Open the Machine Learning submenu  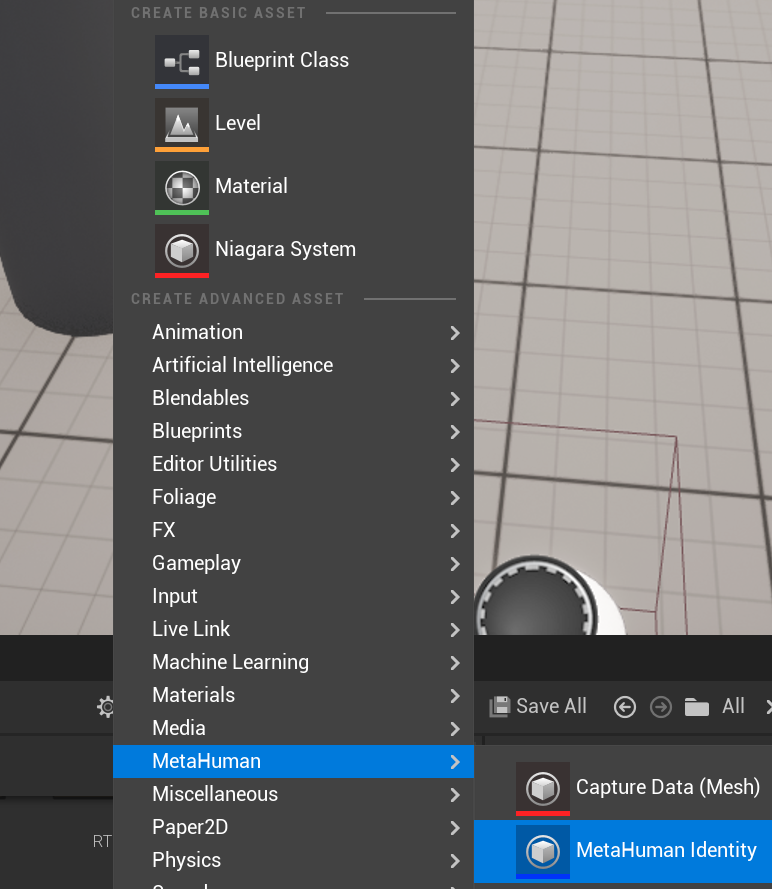pyautogui.click(x=294, y=662)
